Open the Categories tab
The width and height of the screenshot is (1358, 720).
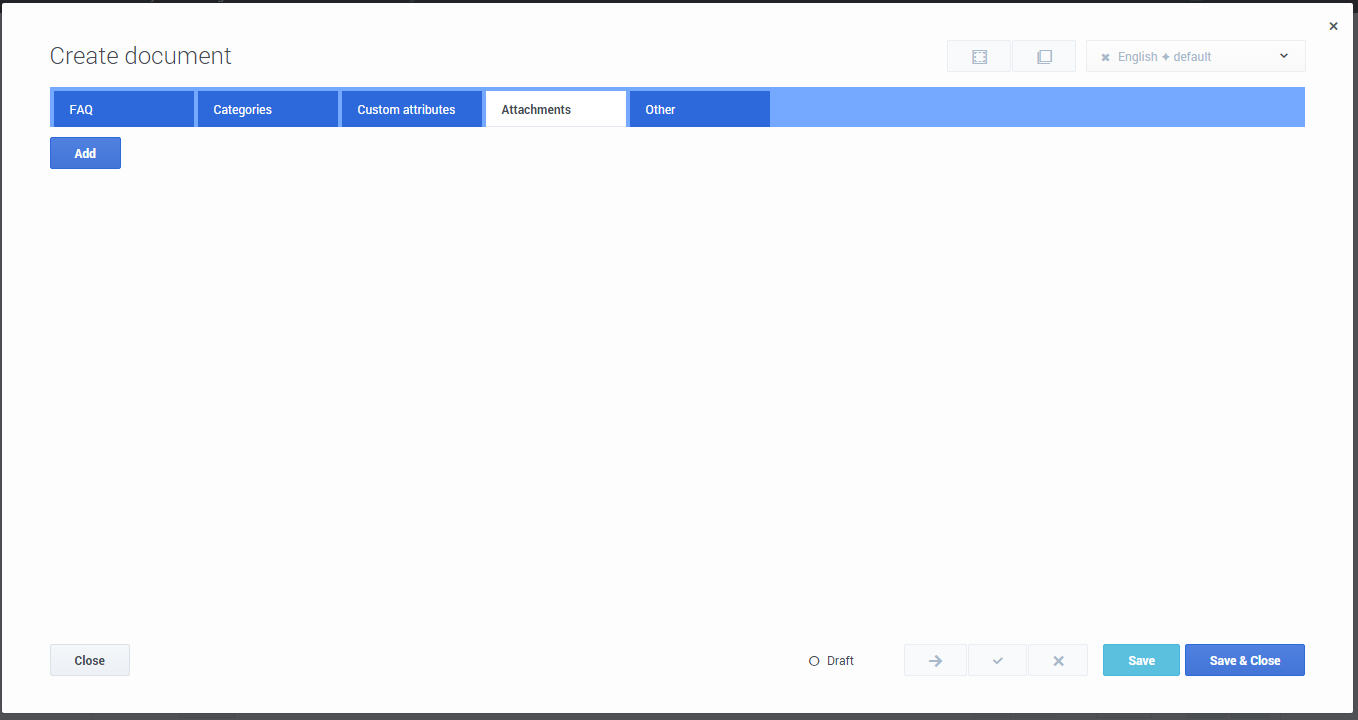267,110
